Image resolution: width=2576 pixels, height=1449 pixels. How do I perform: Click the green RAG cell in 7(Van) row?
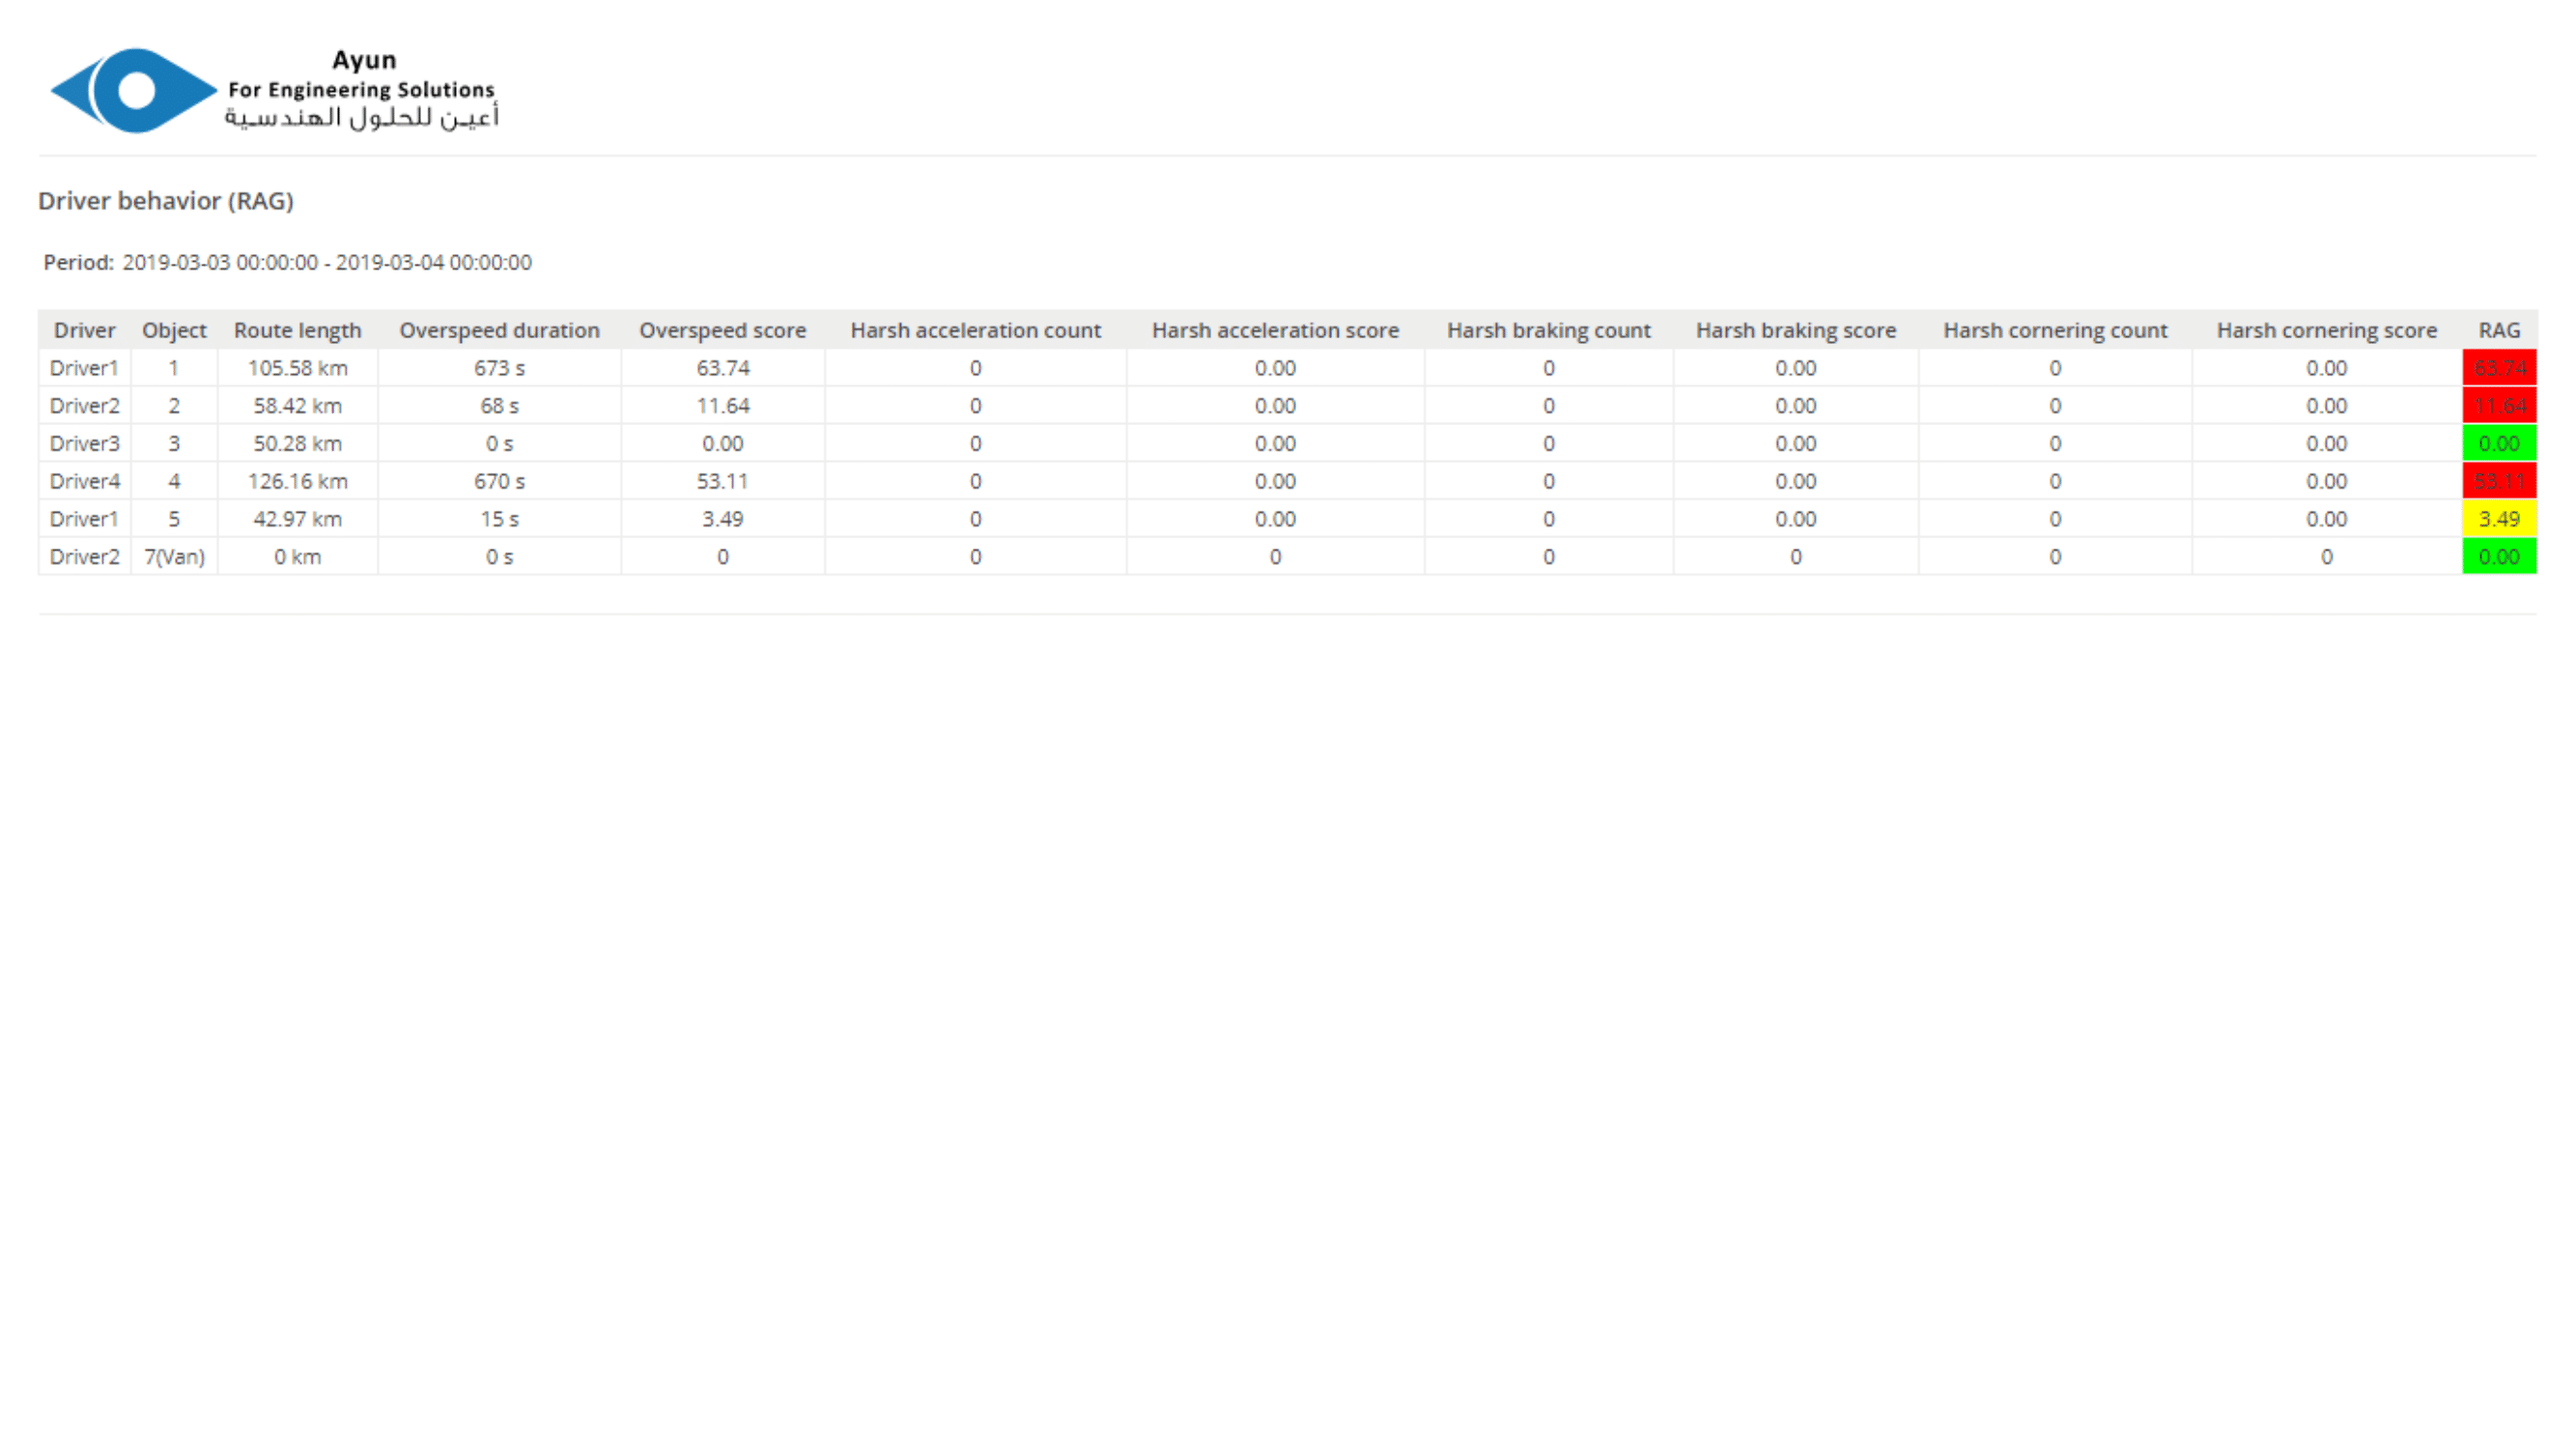(2498, 557)
